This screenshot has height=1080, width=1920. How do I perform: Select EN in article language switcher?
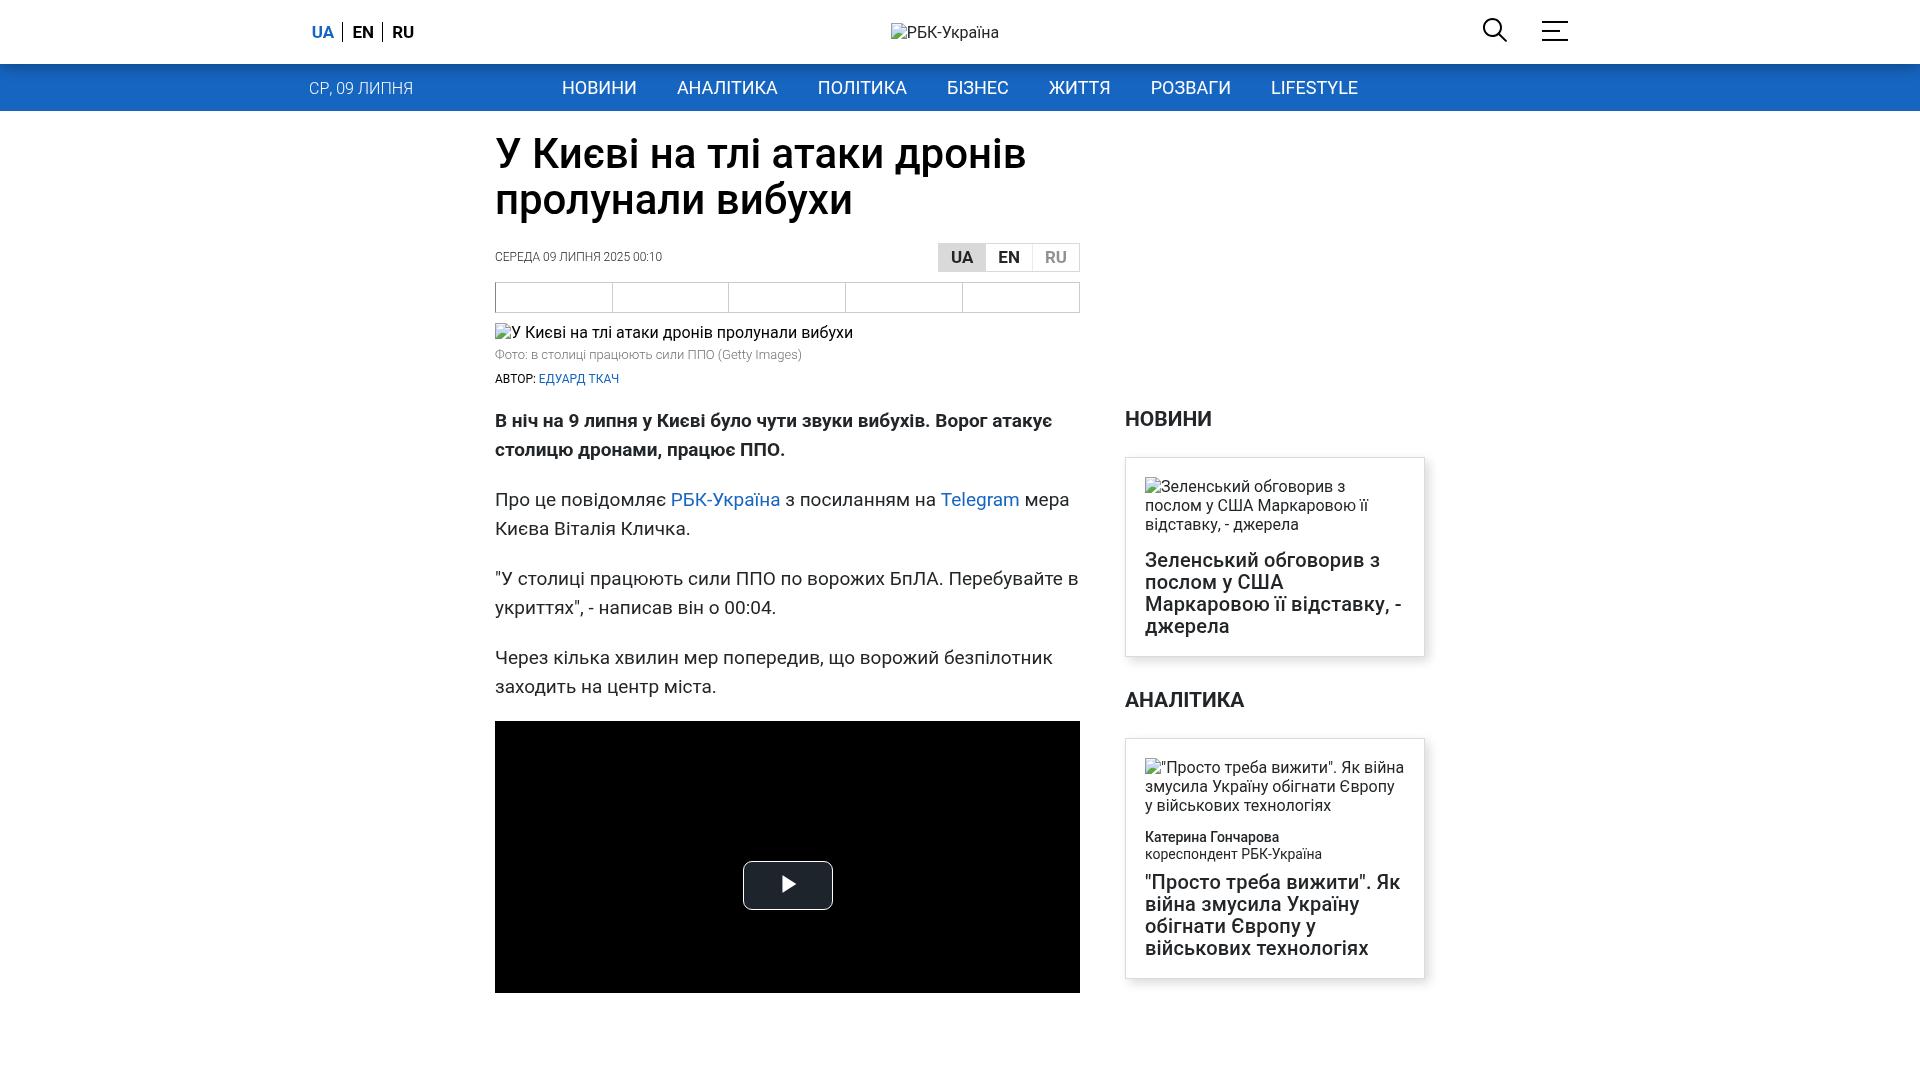[x=1008, y=257]
